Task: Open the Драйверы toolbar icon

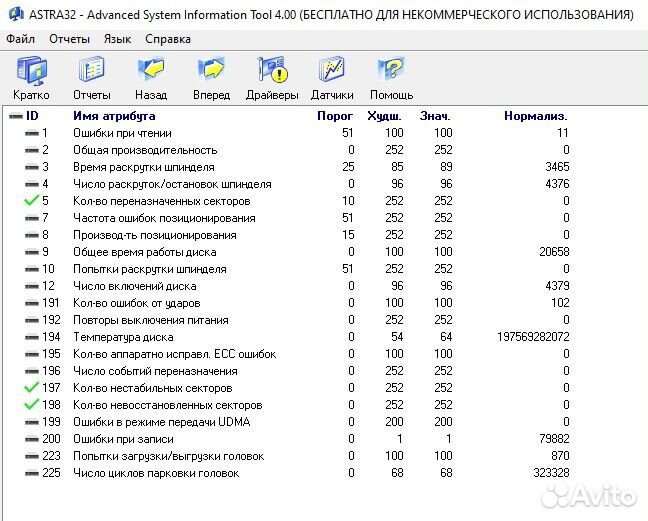Action: click(272, 72)
